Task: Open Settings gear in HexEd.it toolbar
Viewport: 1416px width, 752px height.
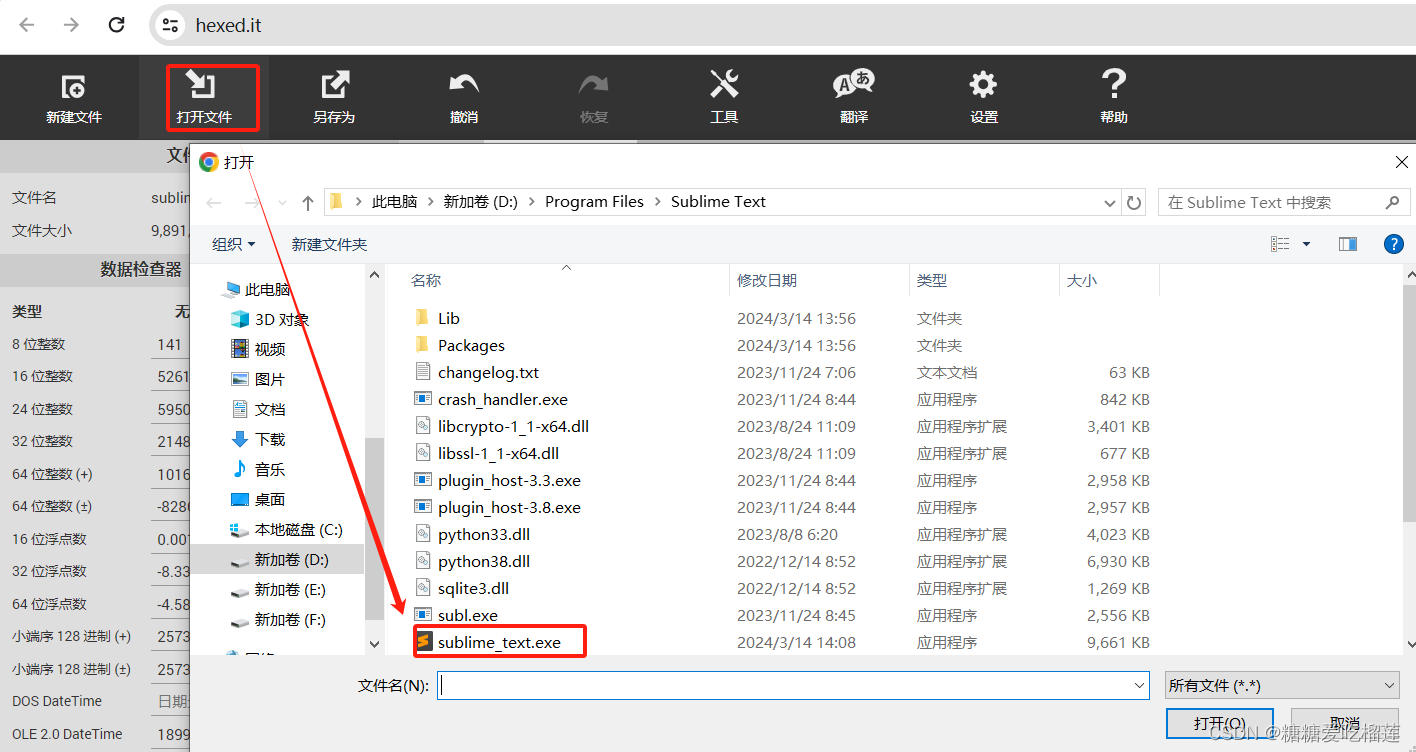Action: pos(984,85)
